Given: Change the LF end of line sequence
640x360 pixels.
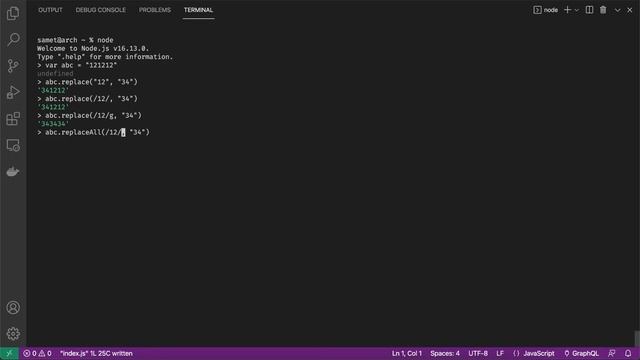Looking at the screenshot, I should point(500,353).
